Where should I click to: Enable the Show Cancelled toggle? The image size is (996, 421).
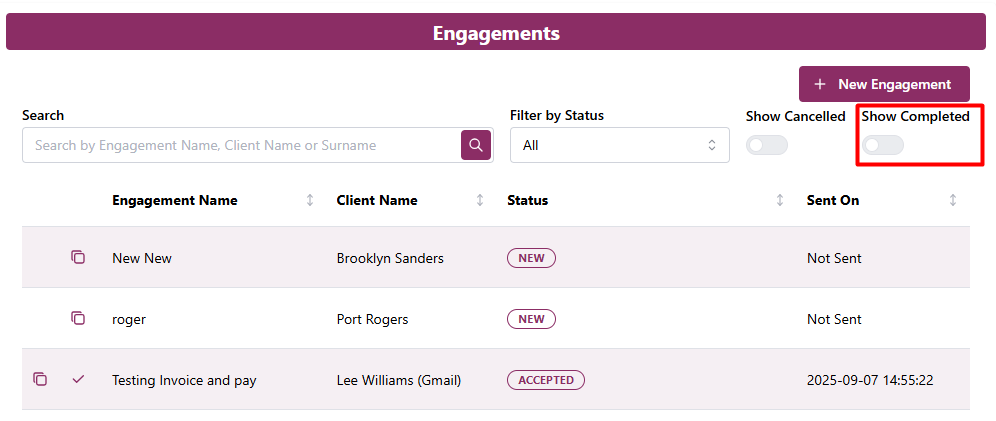tap(768, 145)
